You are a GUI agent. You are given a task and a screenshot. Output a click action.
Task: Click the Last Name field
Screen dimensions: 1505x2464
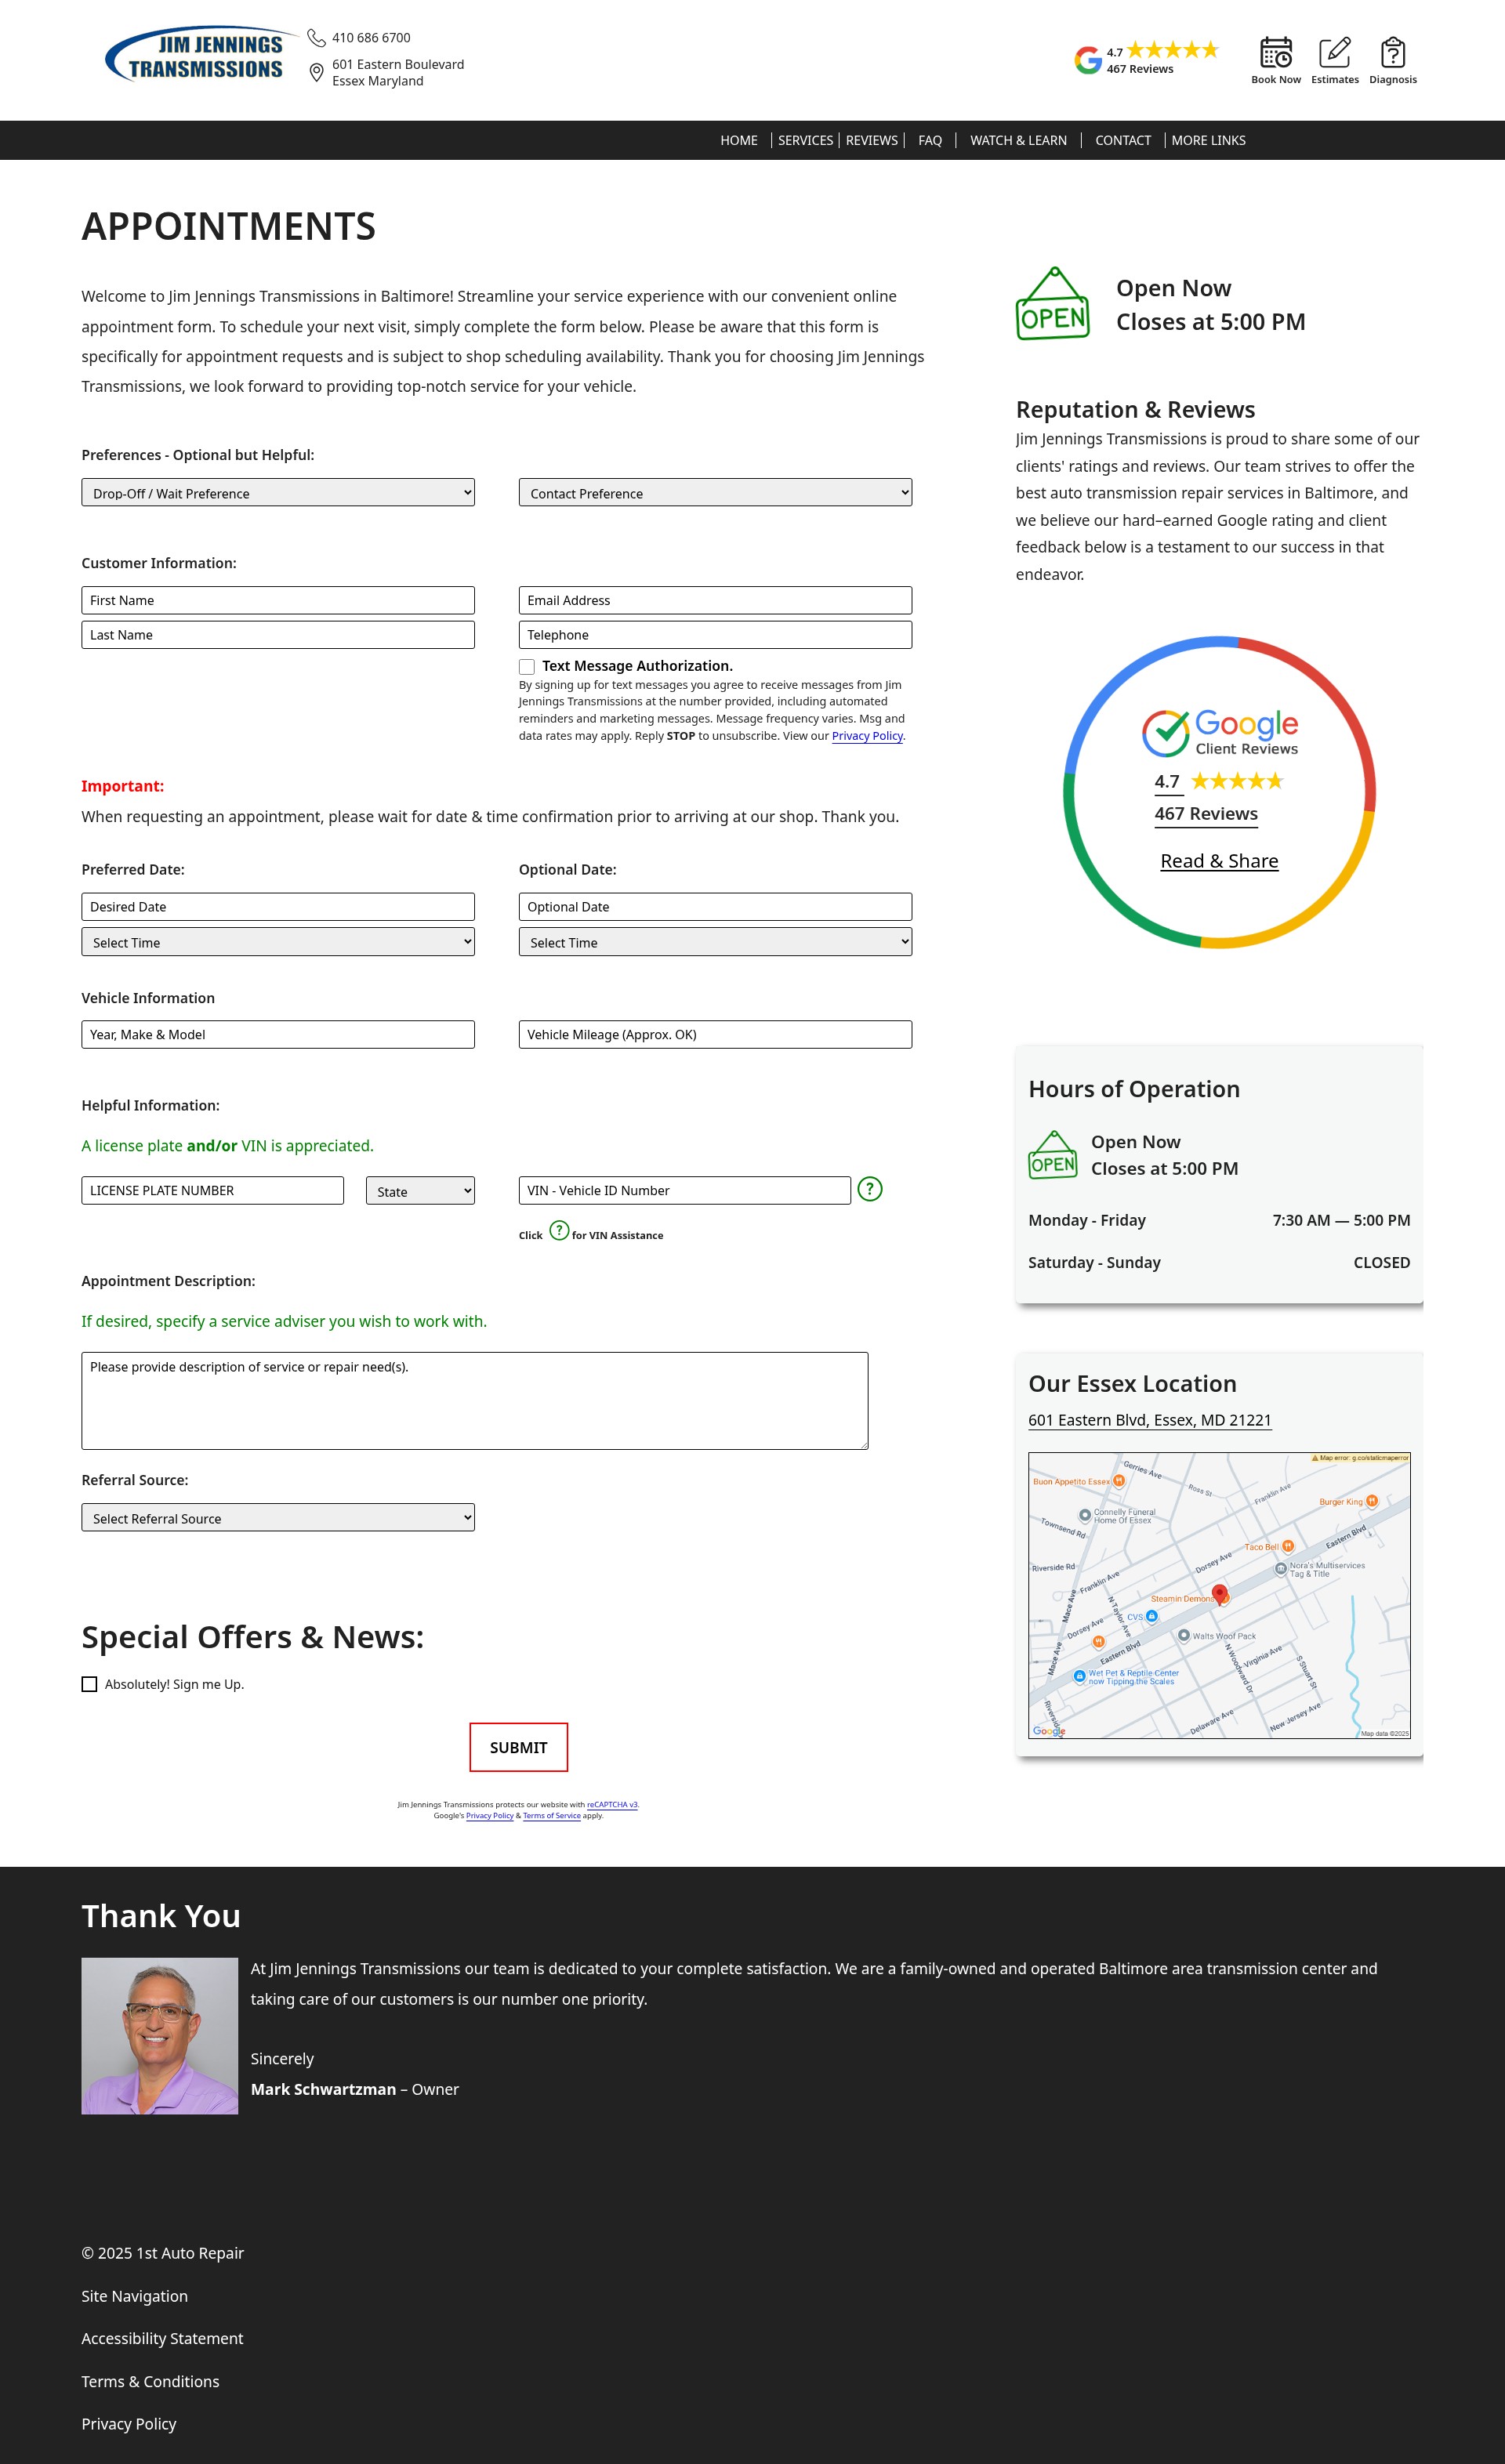[x=278, y=635]
